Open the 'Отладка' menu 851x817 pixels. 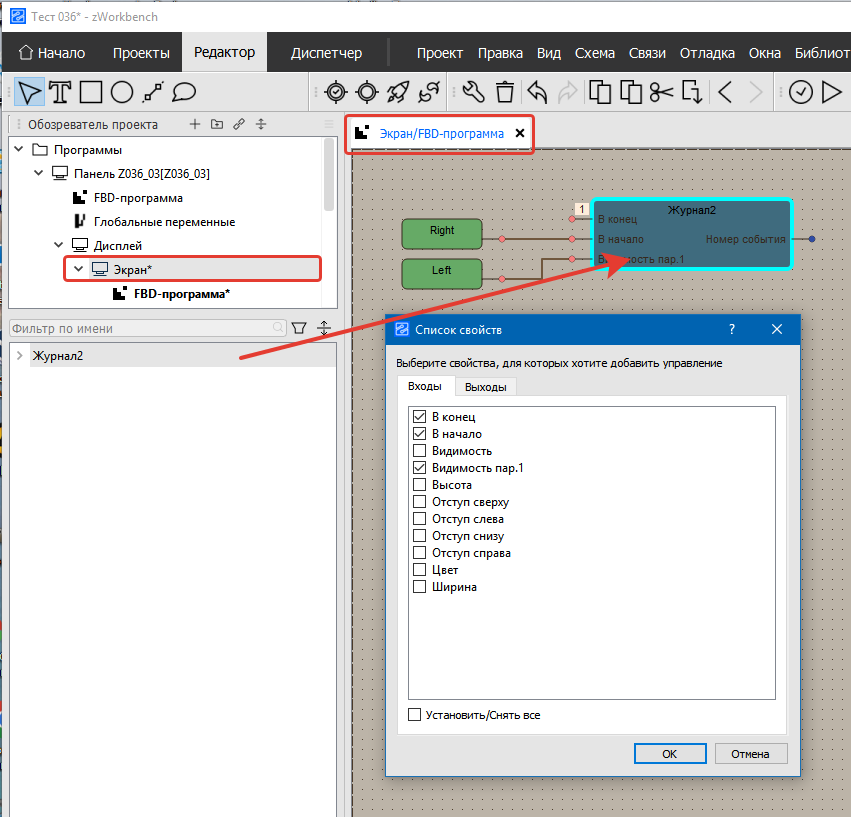coord(707,53)
